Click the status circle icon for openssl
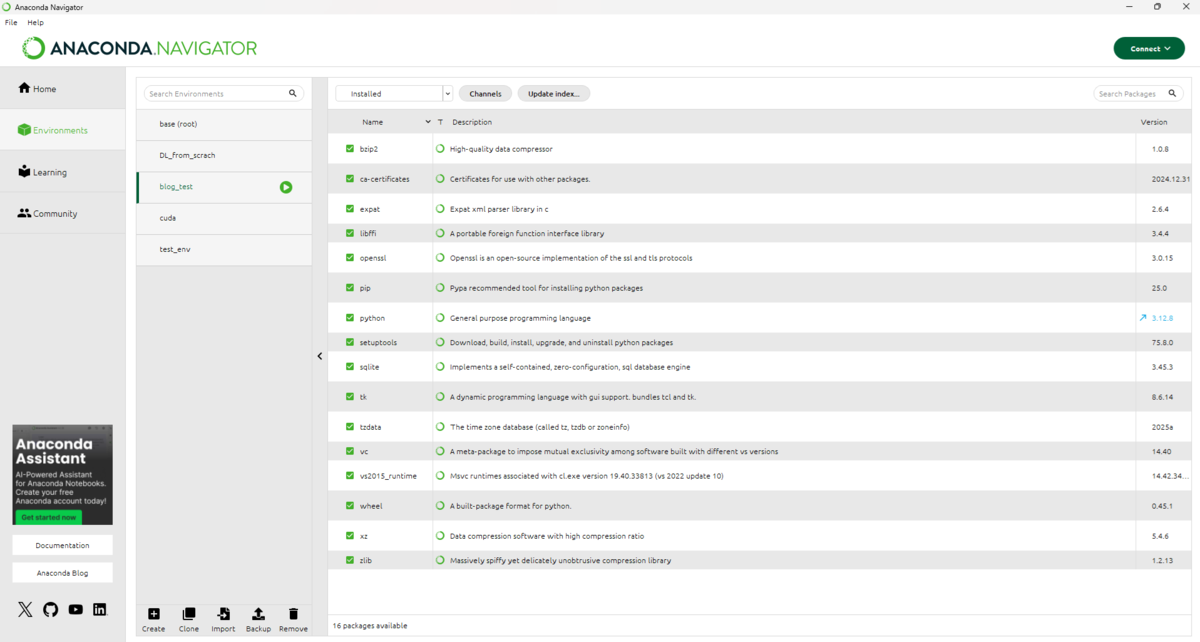 pos(440,258)
